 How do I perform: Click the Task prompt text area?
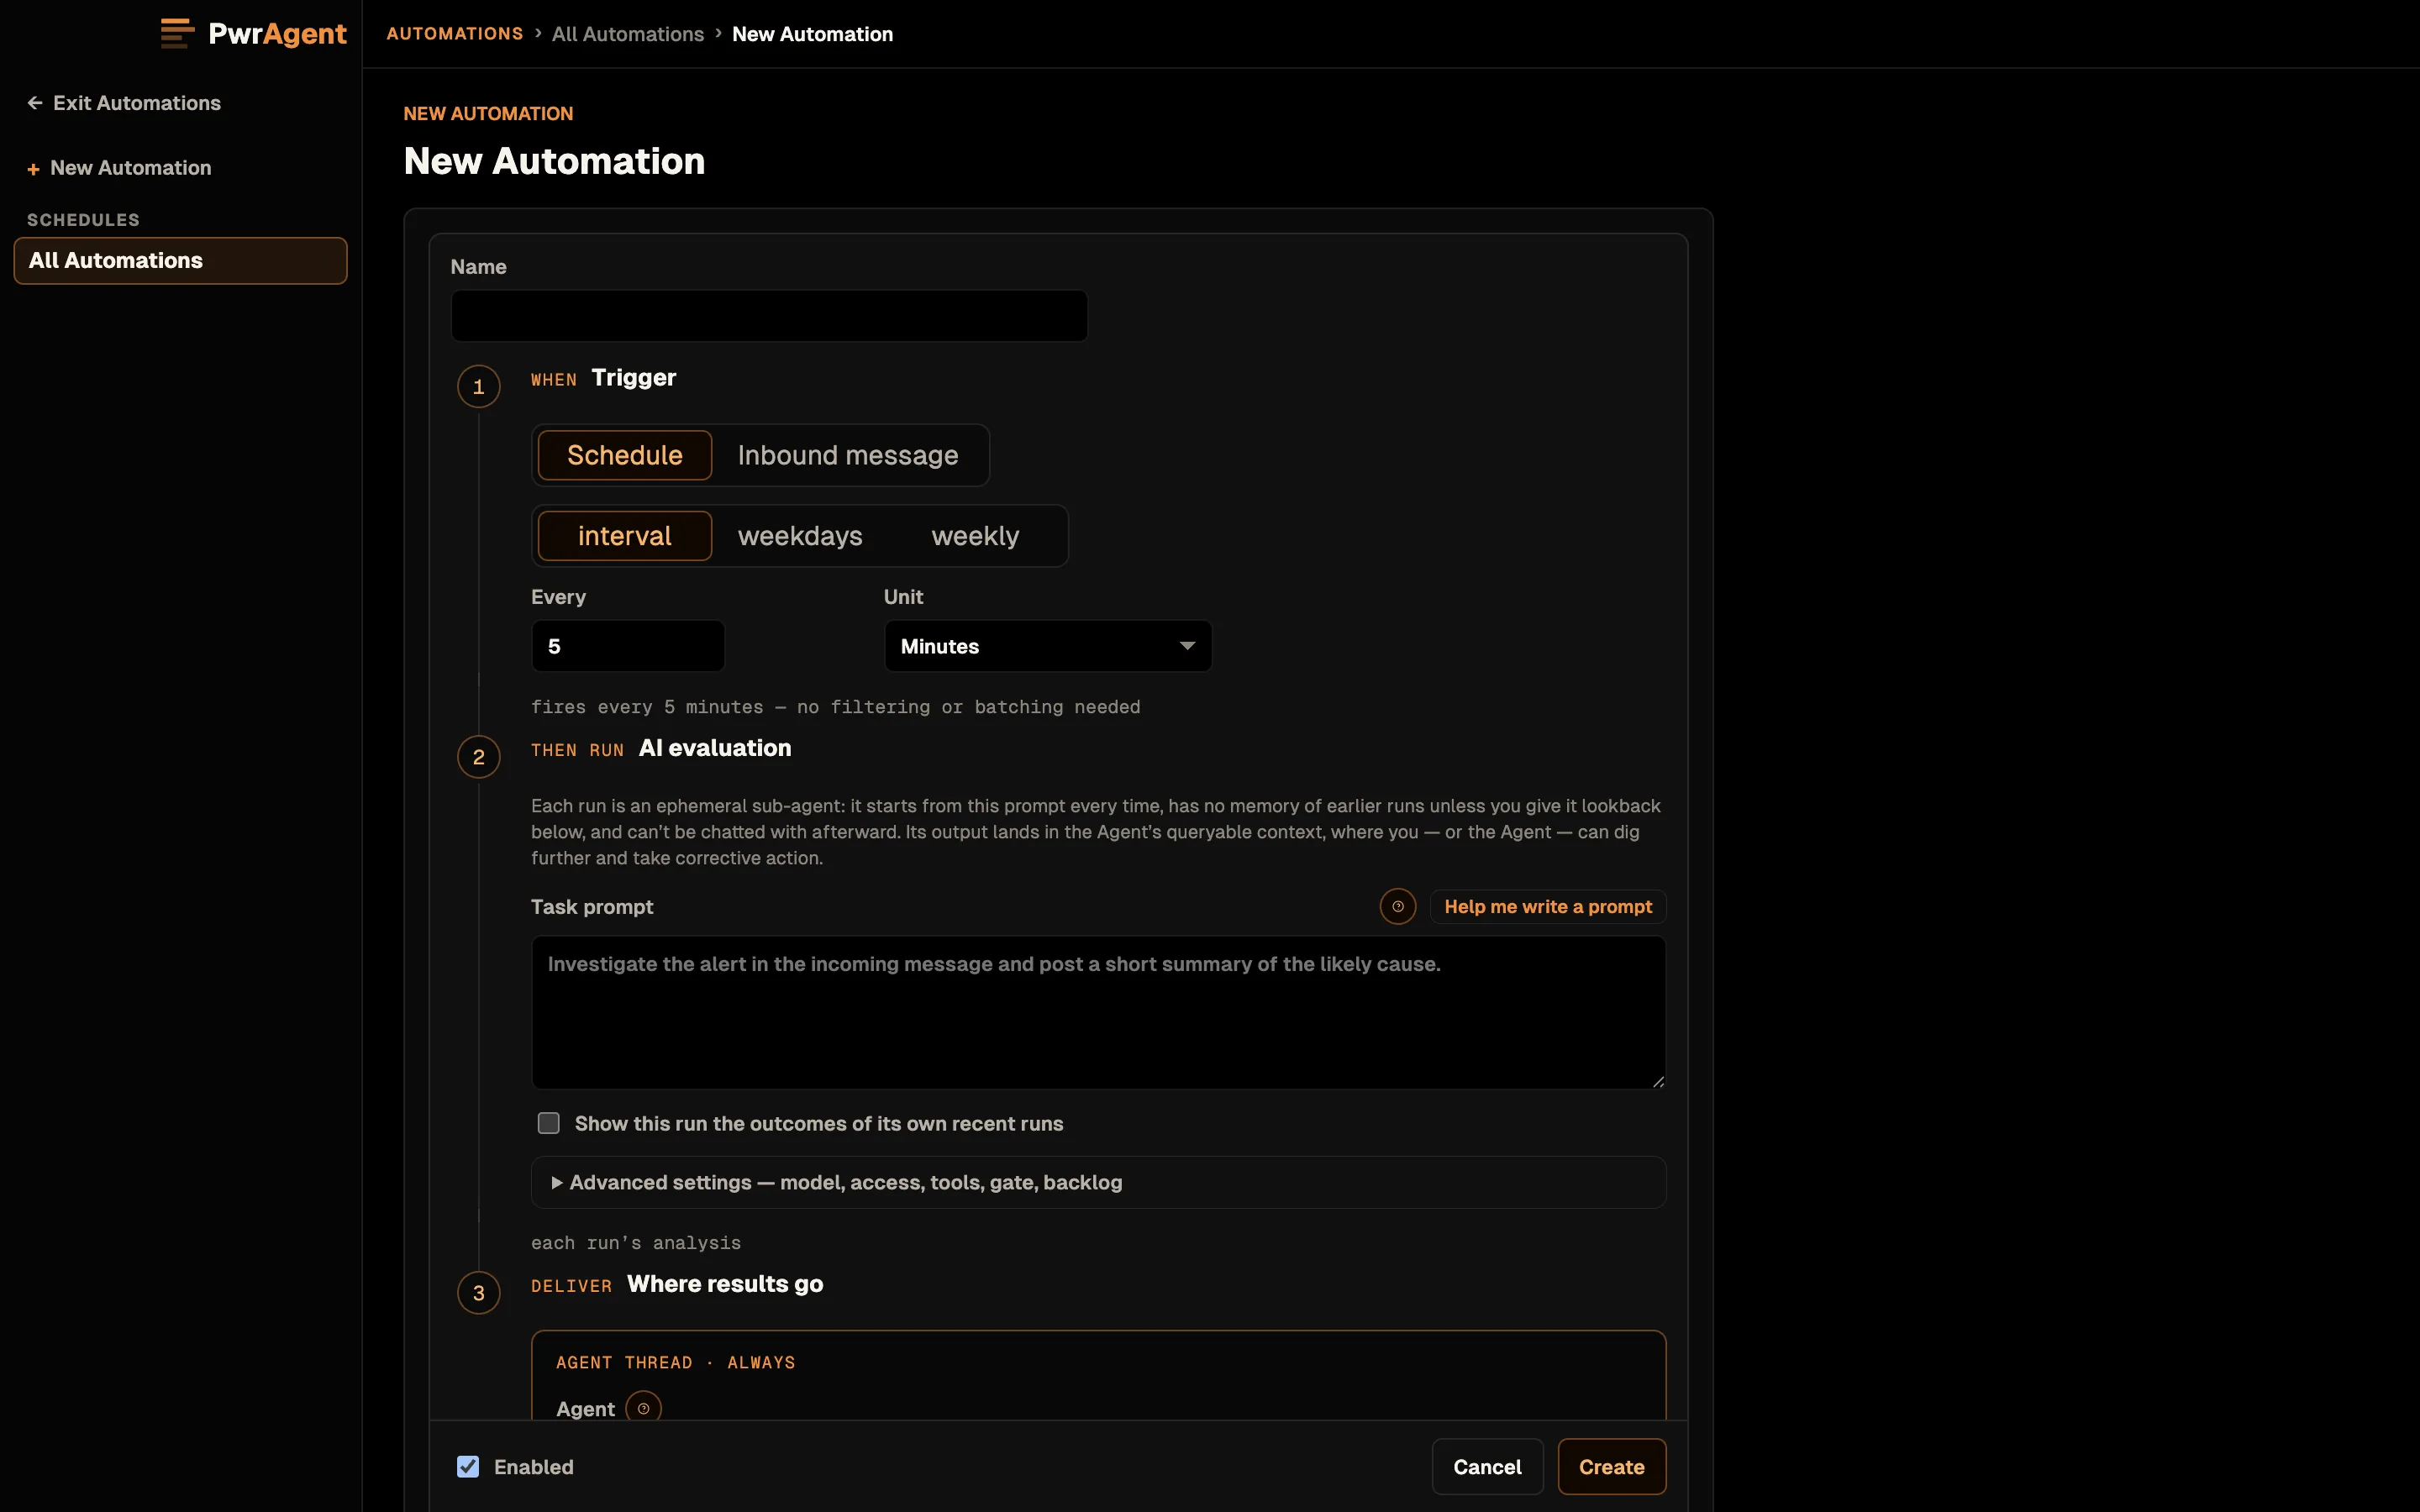(1098, 1012)
